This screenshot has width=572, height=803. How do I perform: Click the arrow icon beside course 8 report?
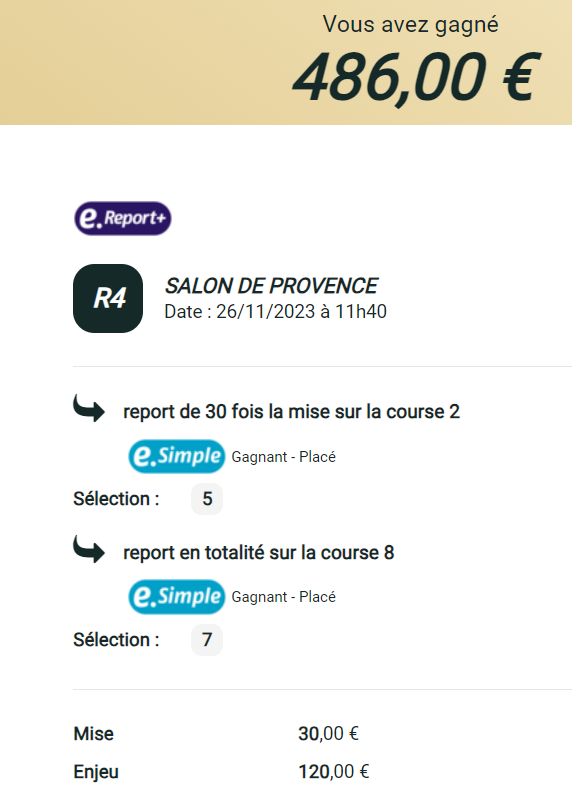[89, 550]
